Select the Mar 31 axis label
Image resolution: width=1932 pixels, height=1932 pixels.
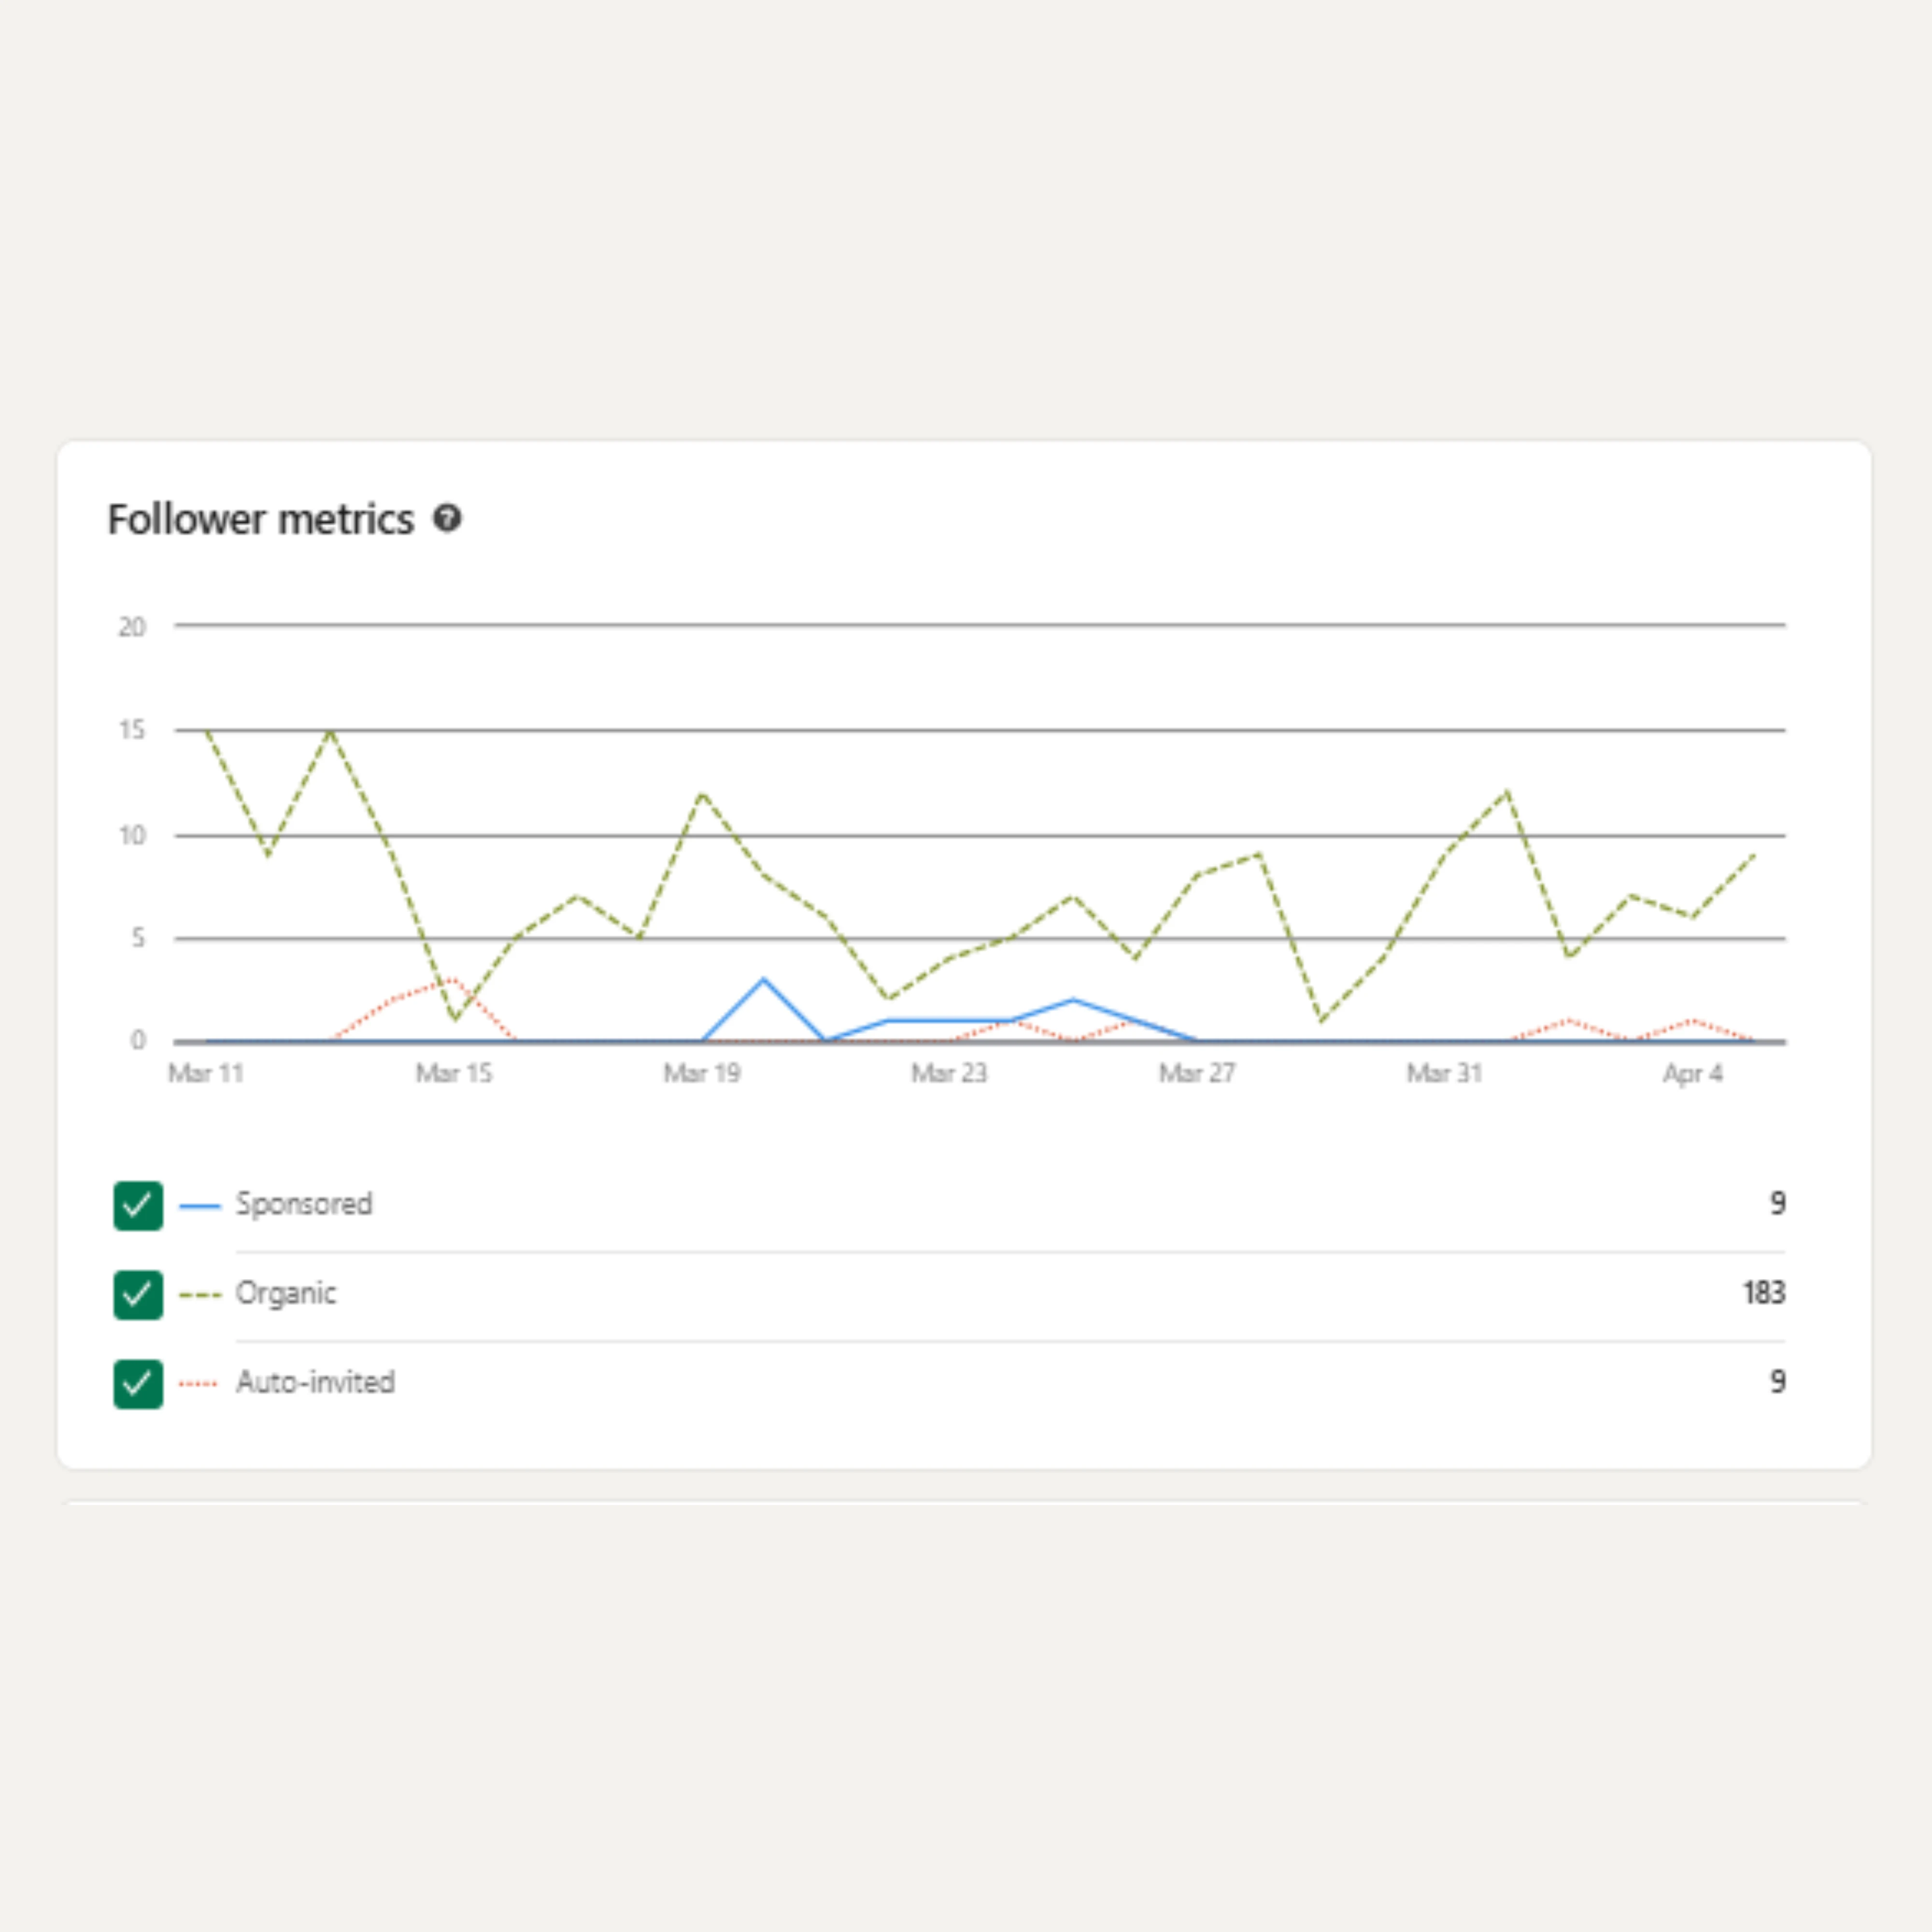[1444, 1073]
